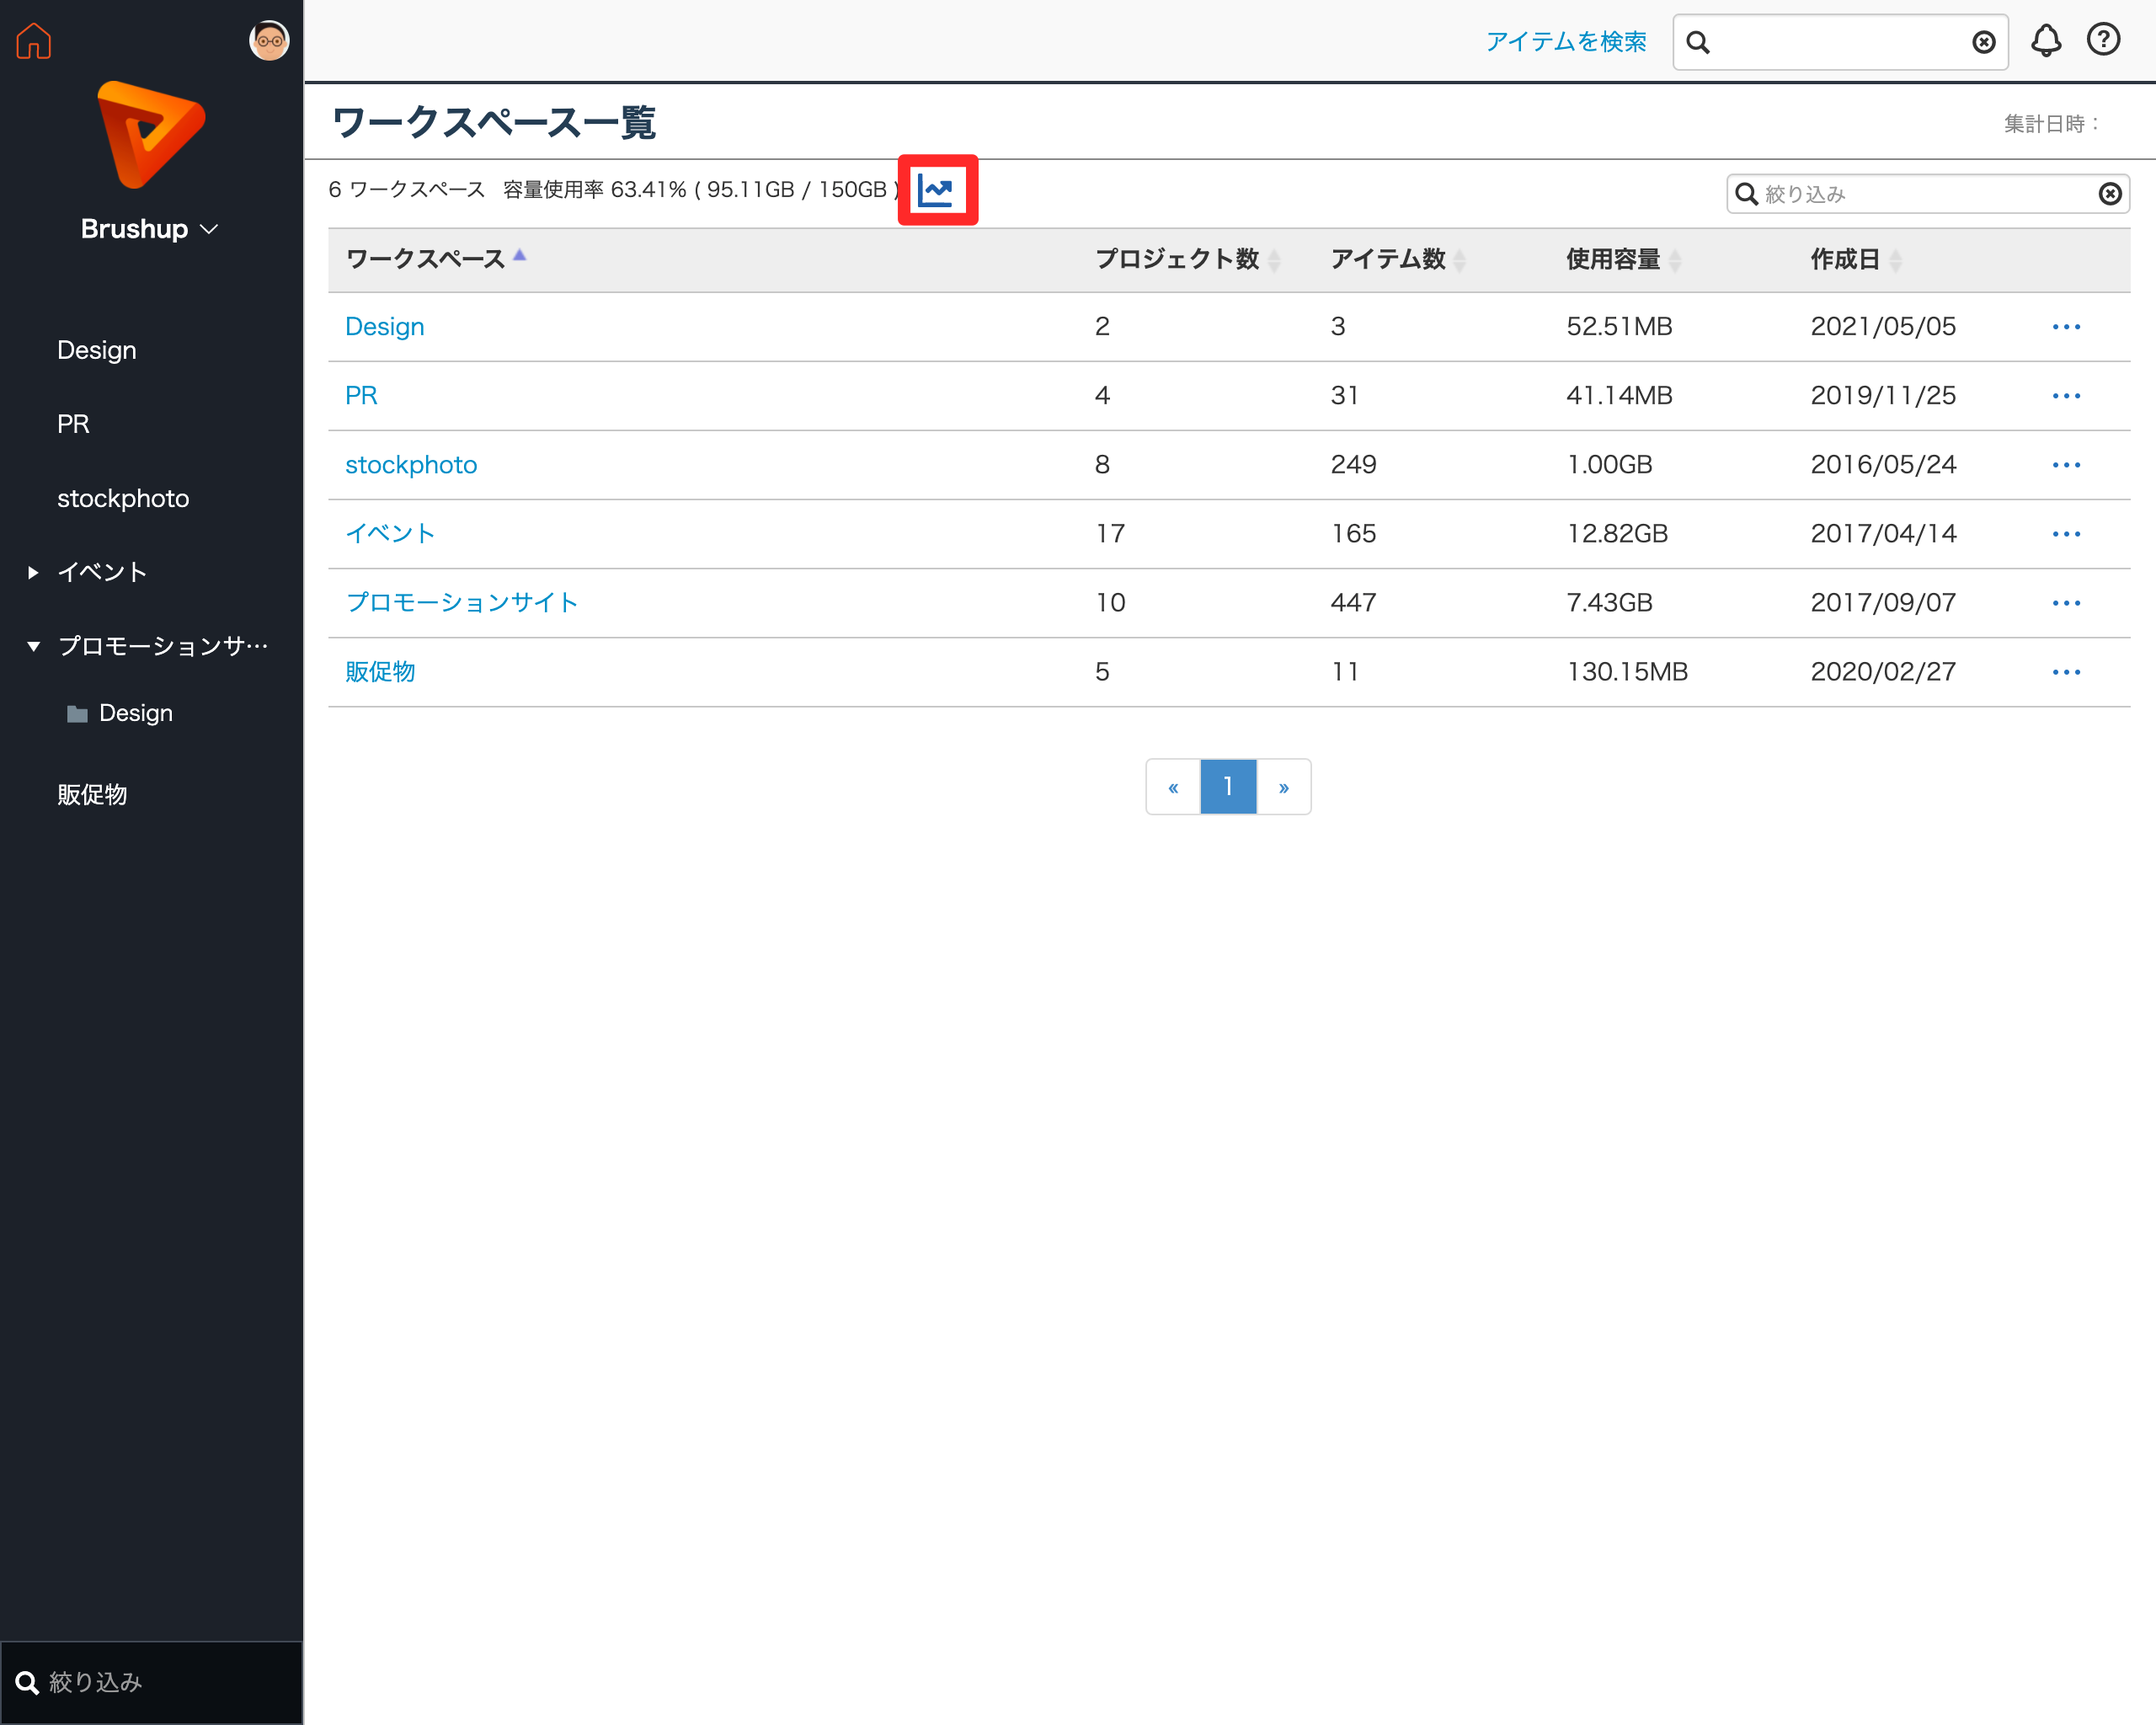Select stockphoto in the sidebar
The image size is (2156, 1725).
pos(123,498)
